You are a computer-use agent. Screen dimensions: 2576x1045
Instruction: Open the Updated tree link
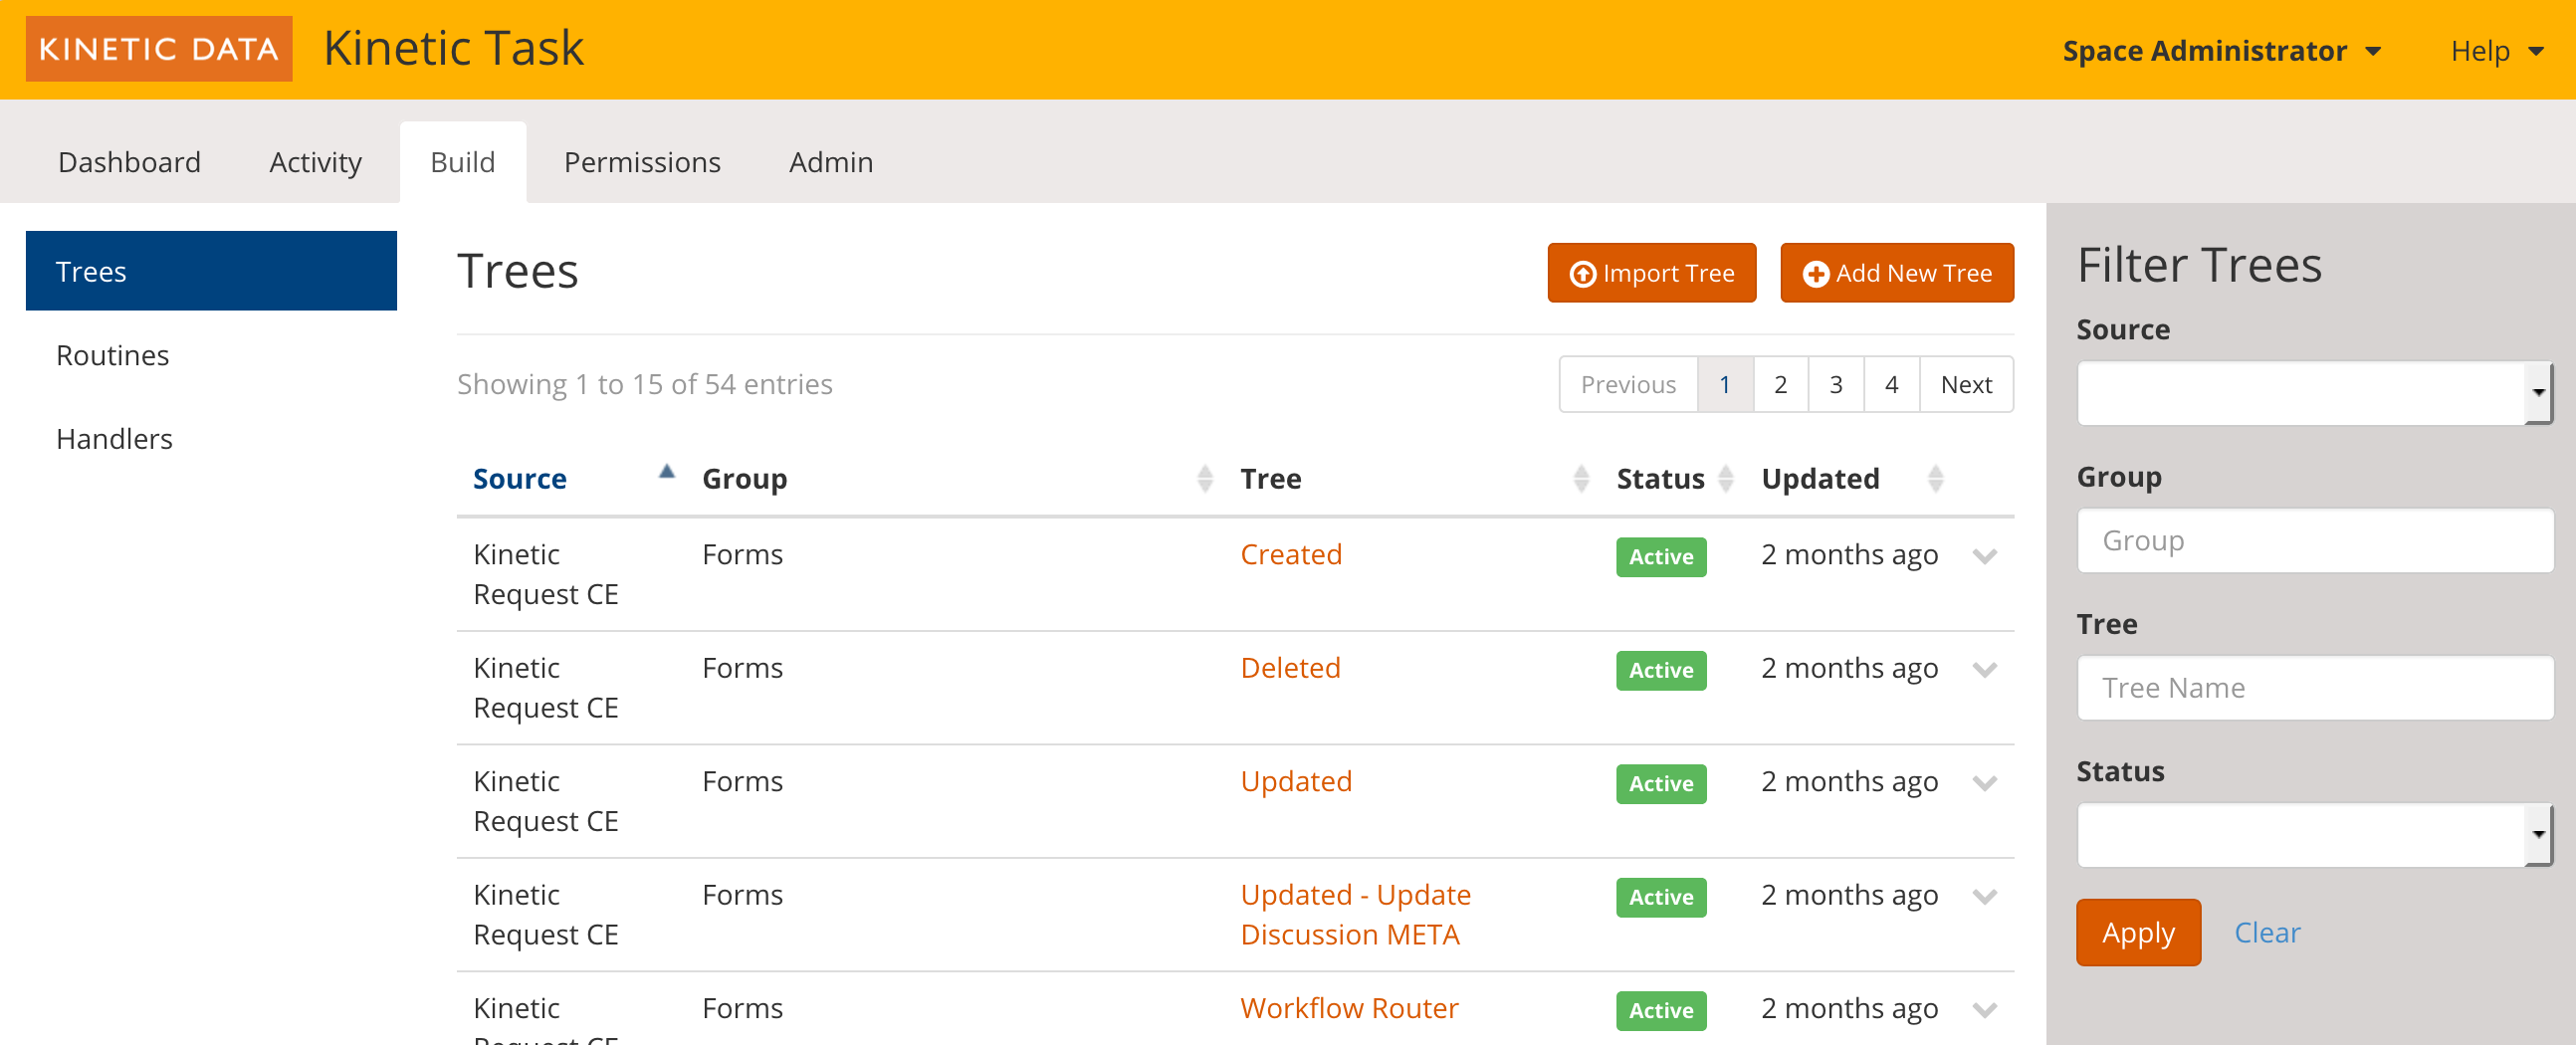coord(1296,781)
